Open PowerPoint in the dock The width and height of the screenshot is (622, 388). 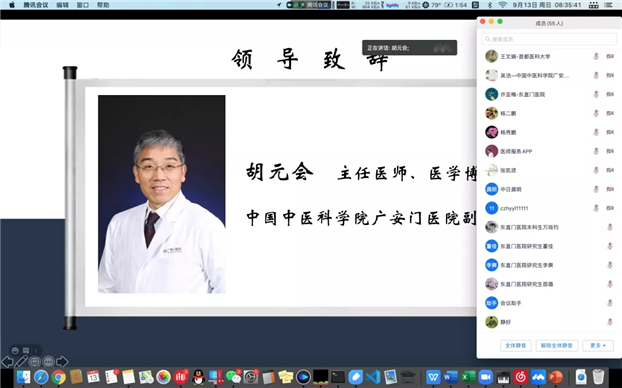[x=556, y=376]
